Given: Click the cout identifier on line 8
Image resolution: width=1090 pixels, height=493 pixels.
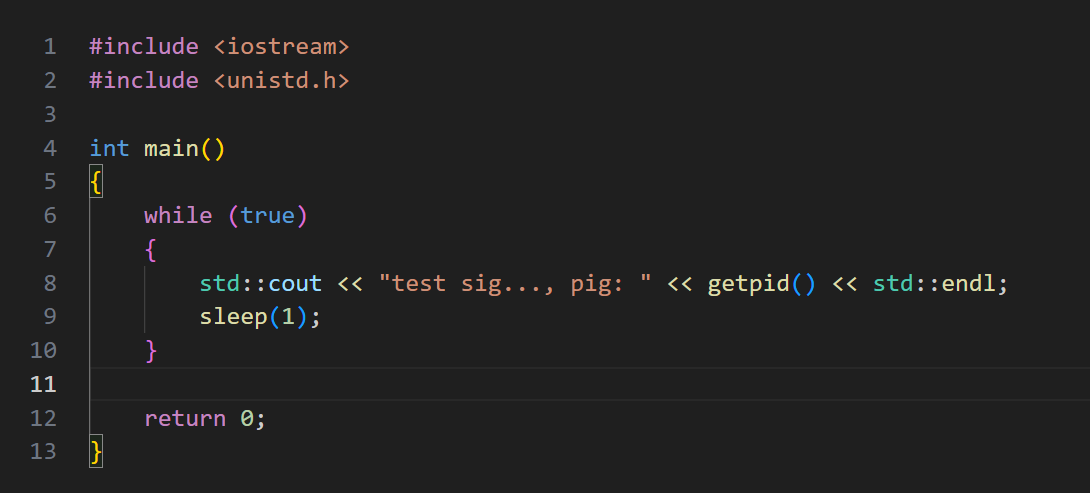Looking at the screenshot, I should [x=295, y=284].
